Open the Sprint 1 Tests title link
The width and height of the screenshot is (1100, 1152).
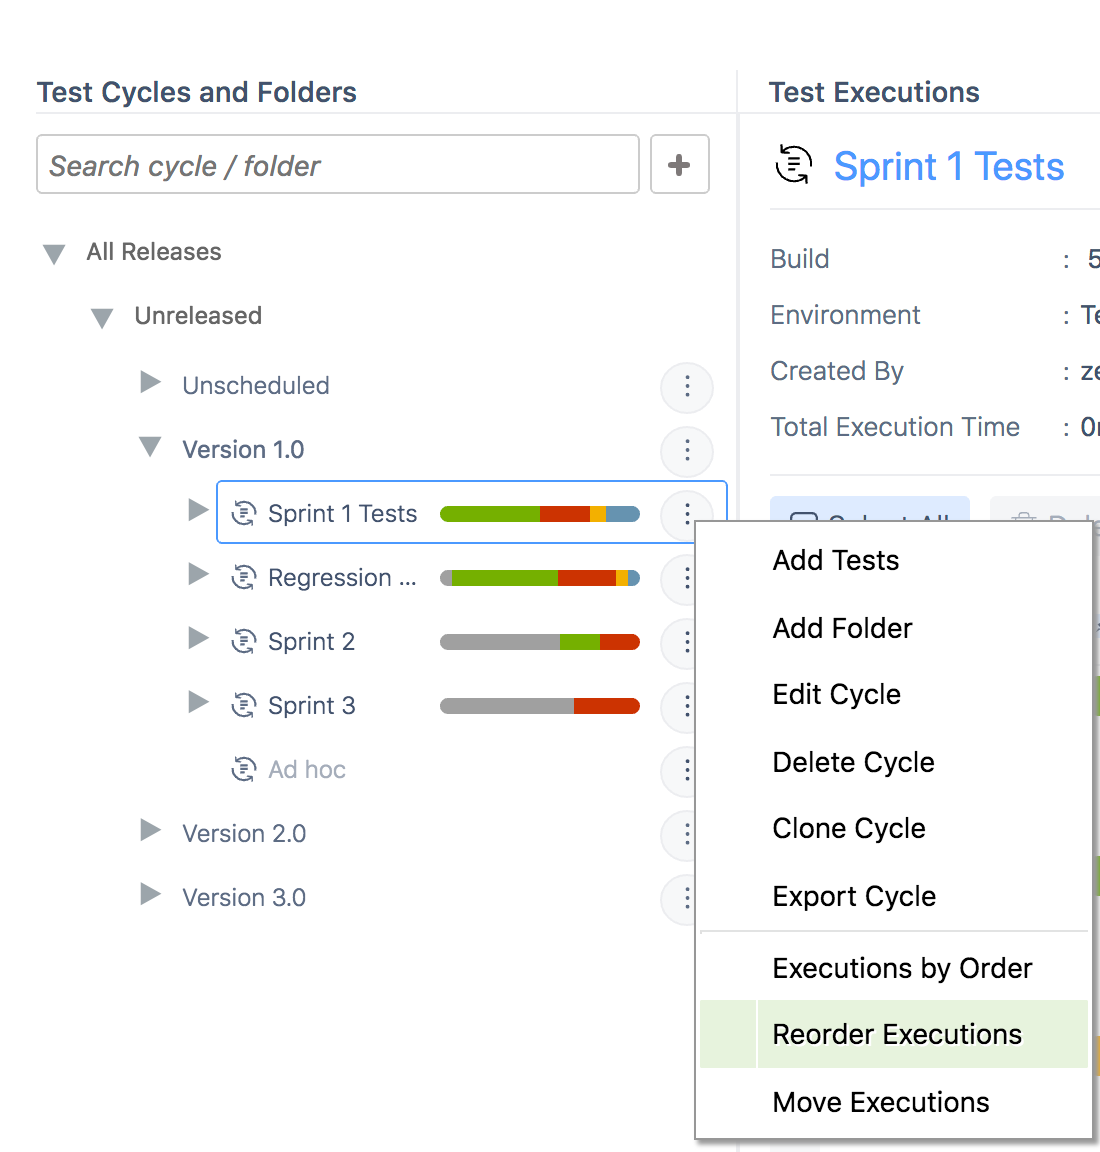tap(948, 166)
